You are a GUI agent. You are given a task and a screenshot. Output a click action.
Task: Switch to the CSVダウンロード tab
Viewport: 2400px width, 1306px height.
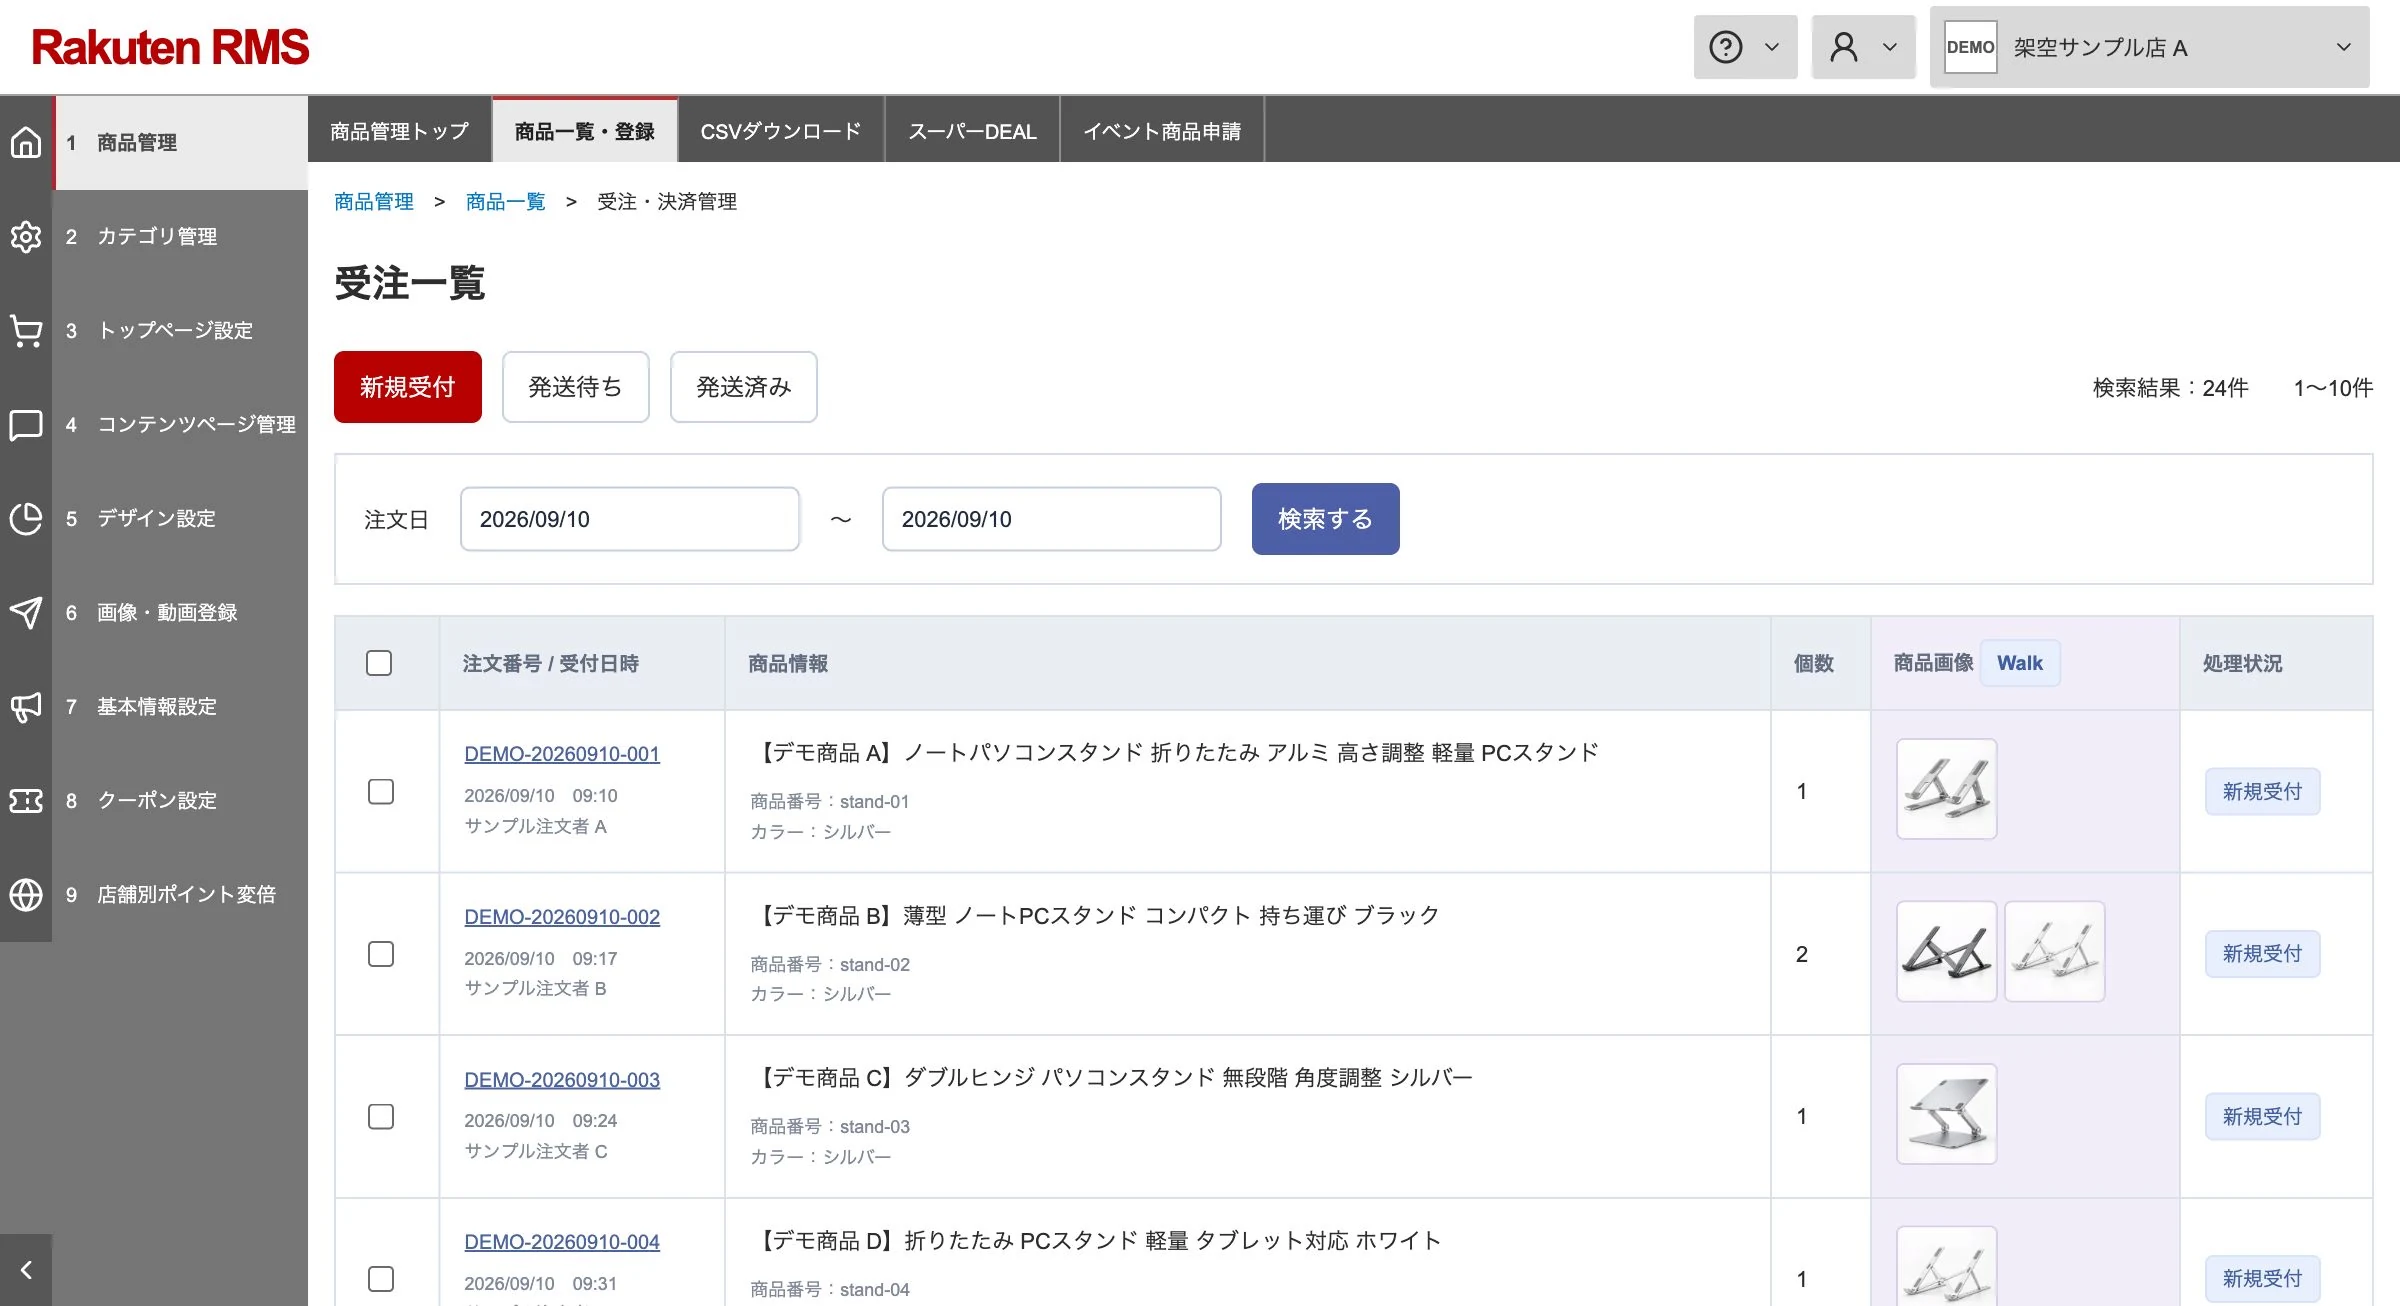coord(780,131)
